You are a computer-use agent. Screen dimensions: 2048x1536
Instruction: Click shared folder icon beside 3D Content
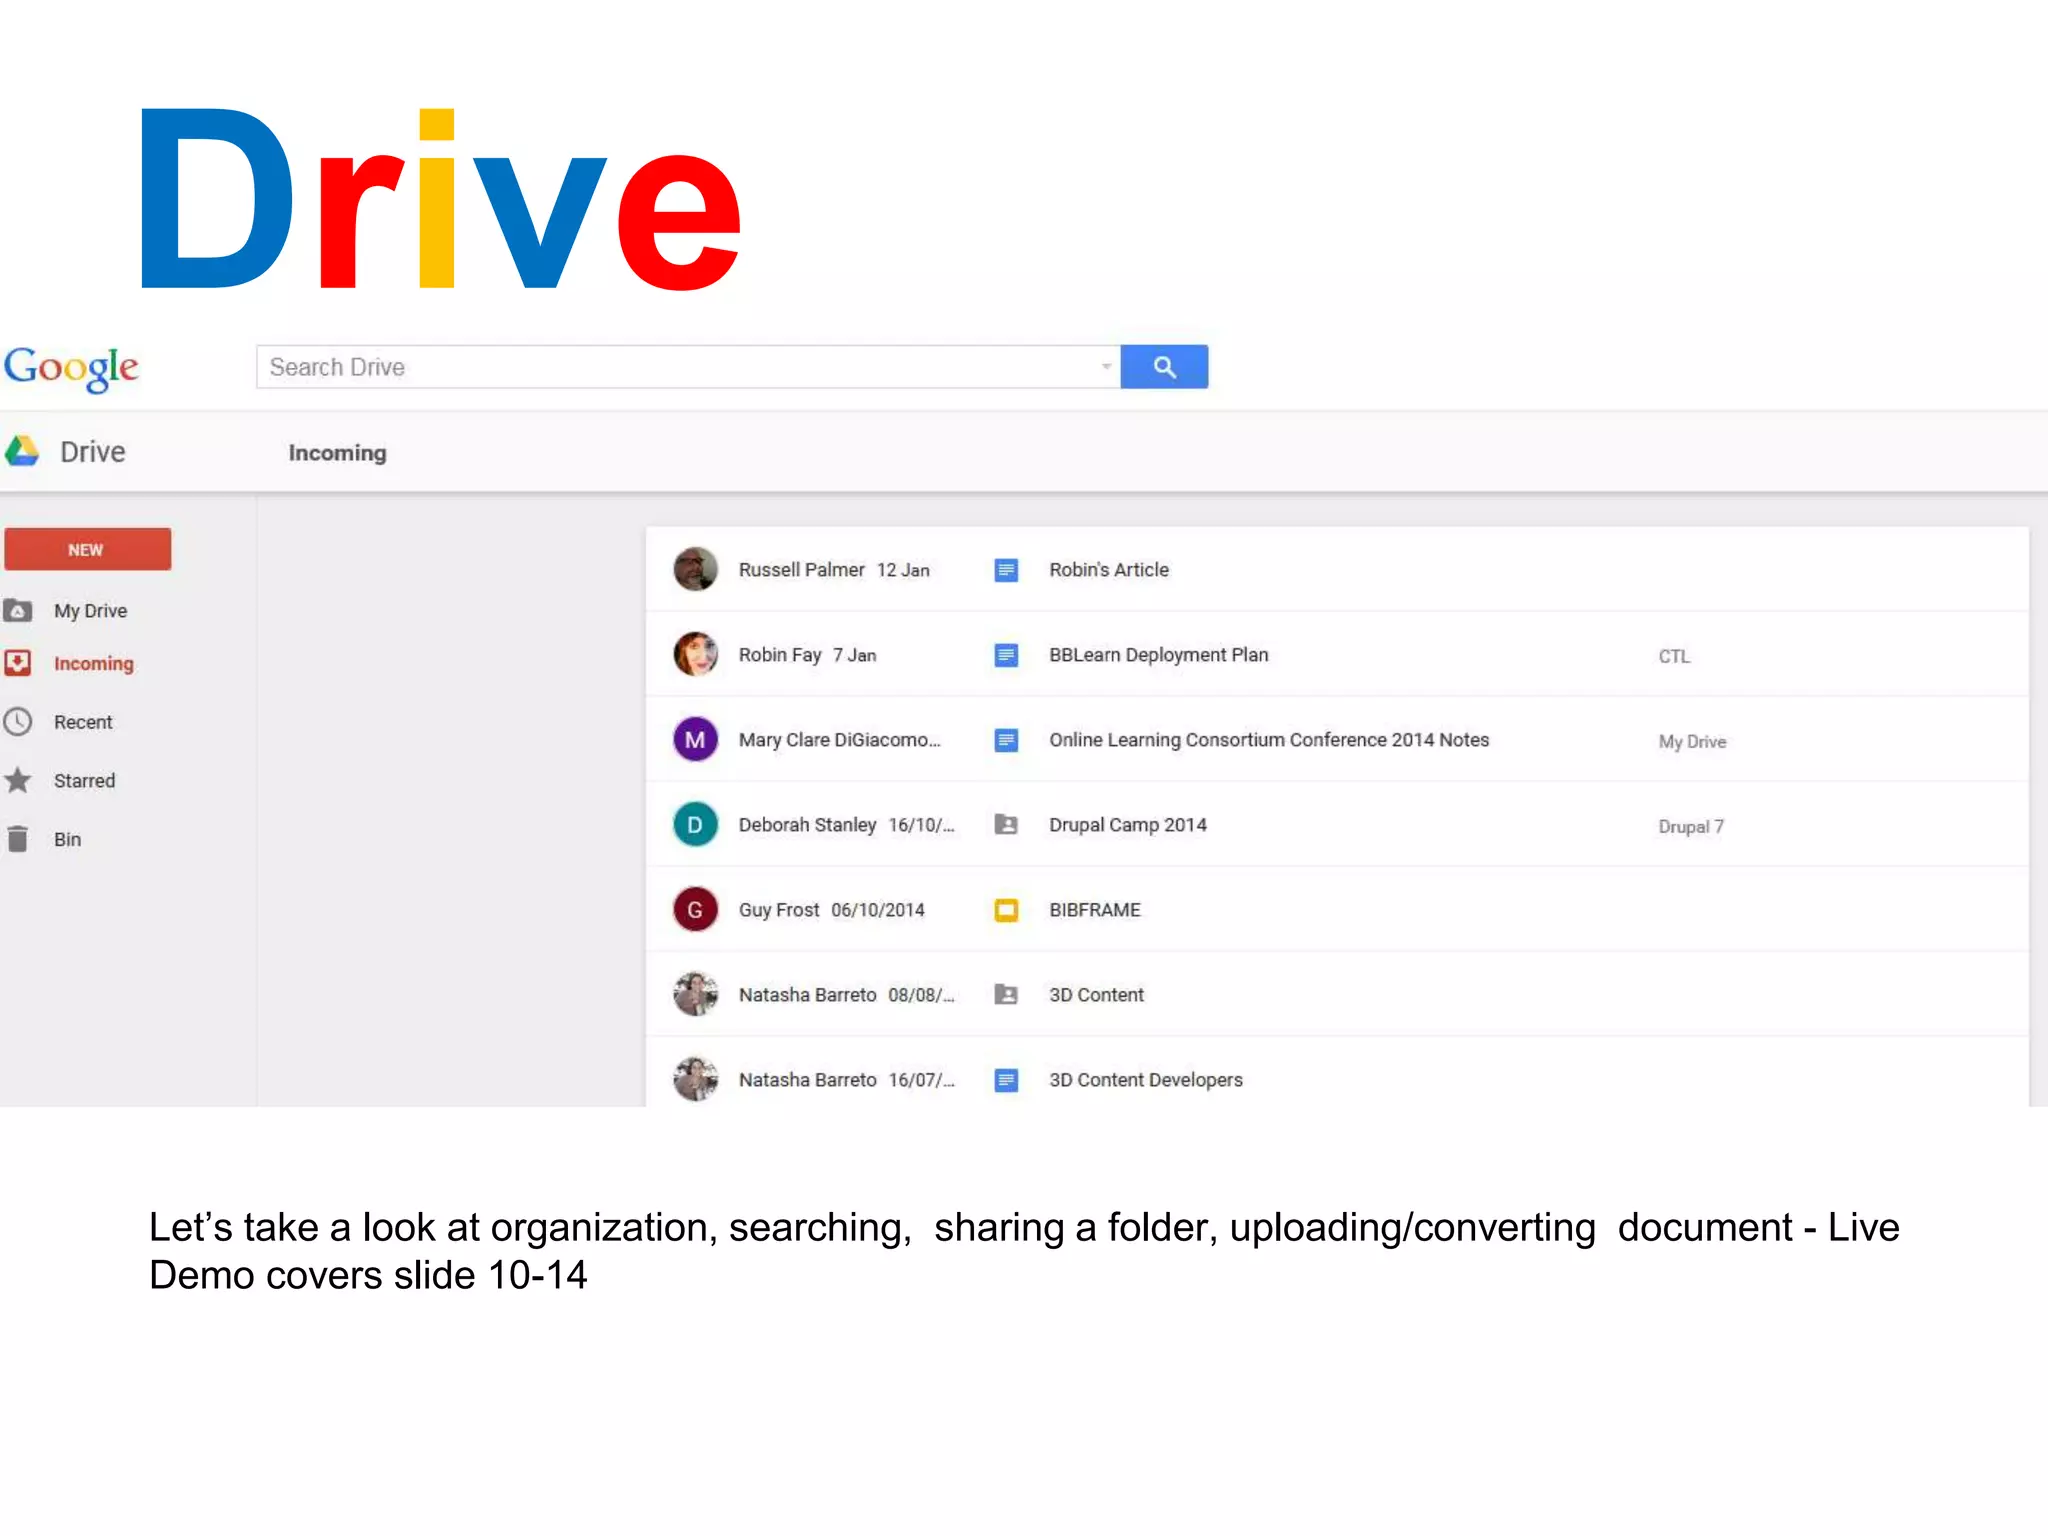coord(1006,995)
